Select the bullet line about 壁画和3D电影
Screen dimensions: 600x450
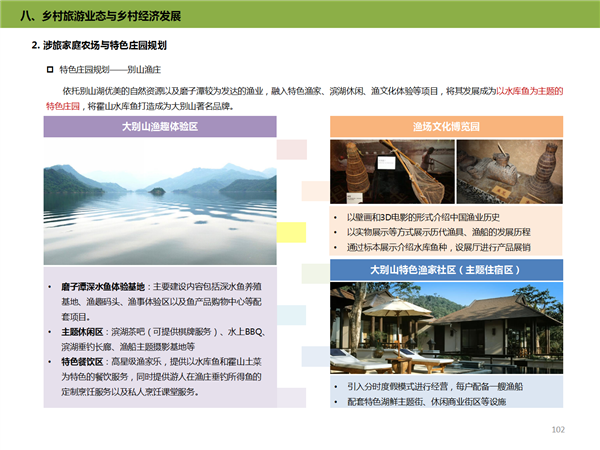[x=430, y=217]
